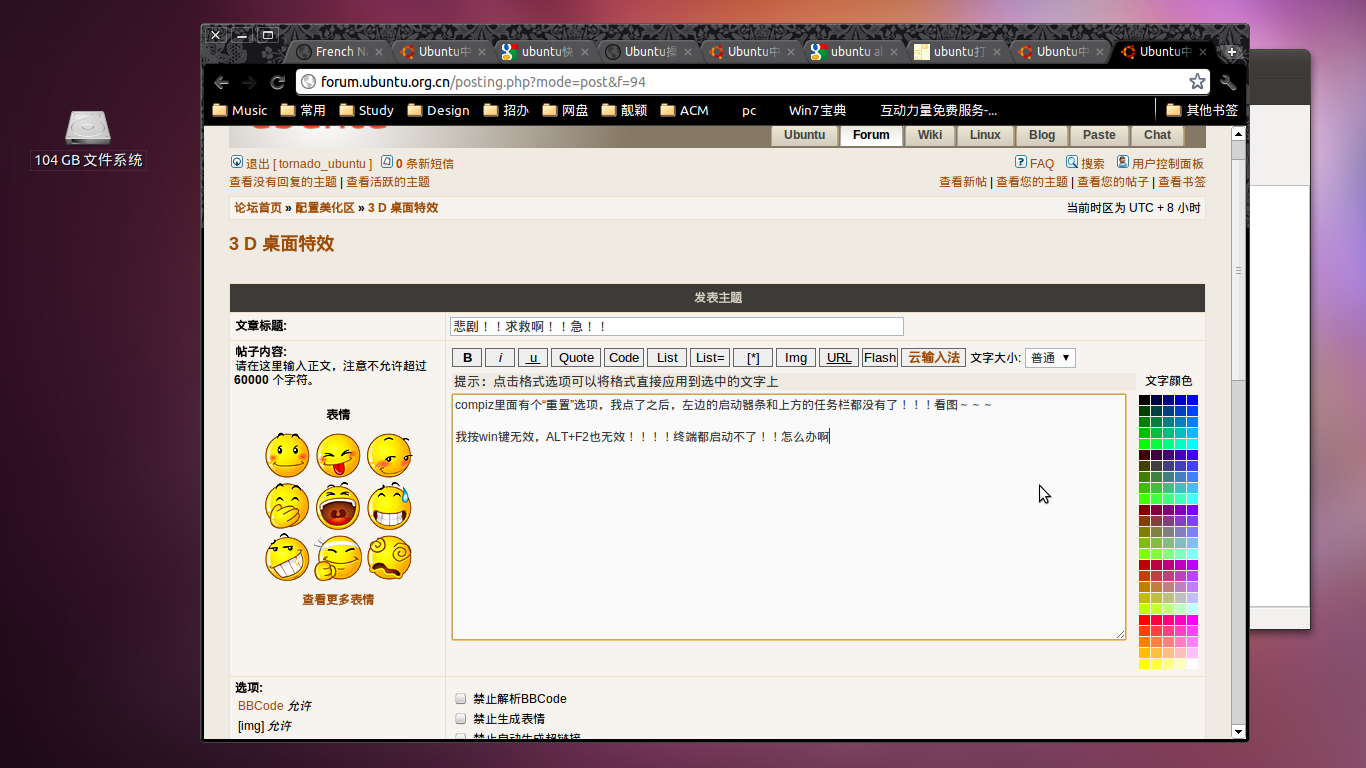Insert URL tag
The width and height of the screenshot is (1366, 768).
pos(839,358)
